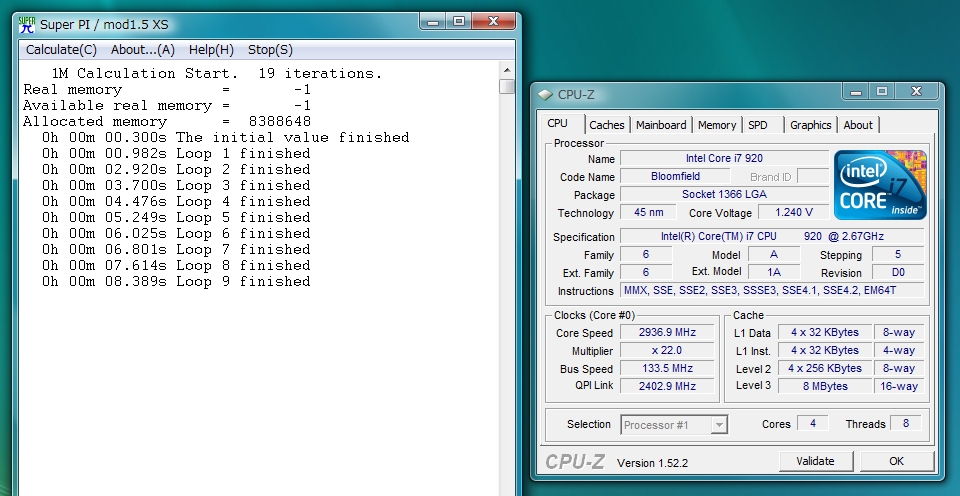Click Stop(S) in the menu bar

pos(270,49)
